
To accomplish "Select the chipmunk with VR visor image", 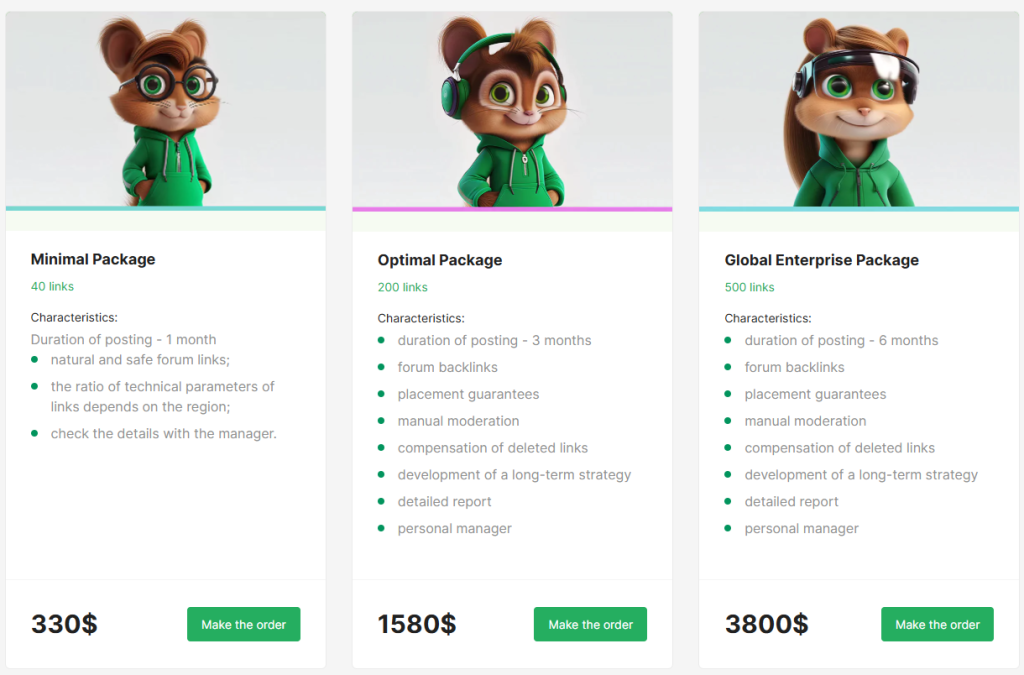I will point(858,108).
